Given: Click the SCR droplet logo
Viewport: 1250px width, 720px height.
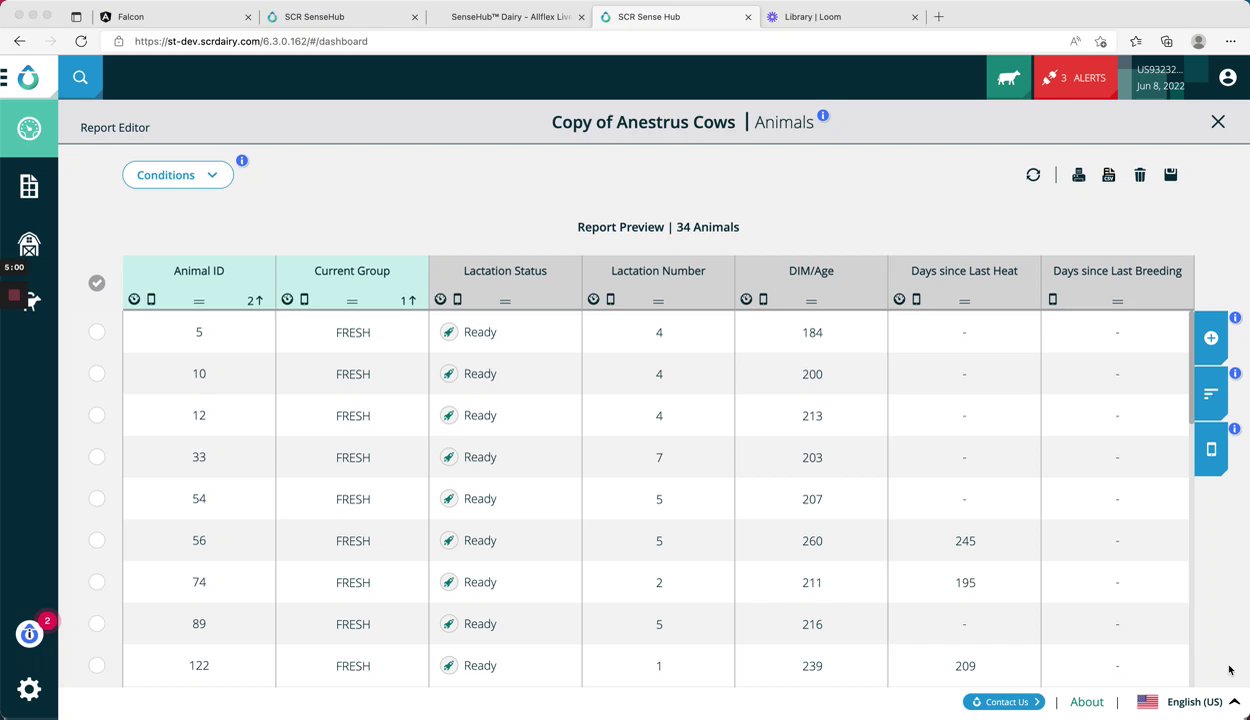Looking at the screenshot, I should coord(29,78).
